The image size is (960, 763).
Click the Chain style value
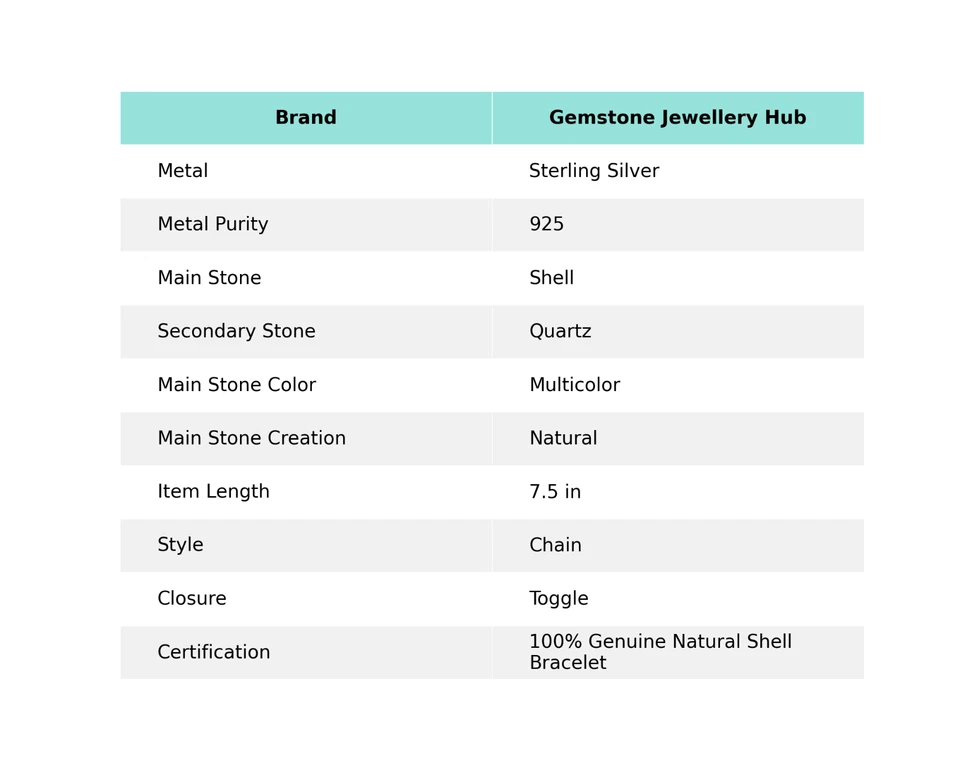click(555, 546)
